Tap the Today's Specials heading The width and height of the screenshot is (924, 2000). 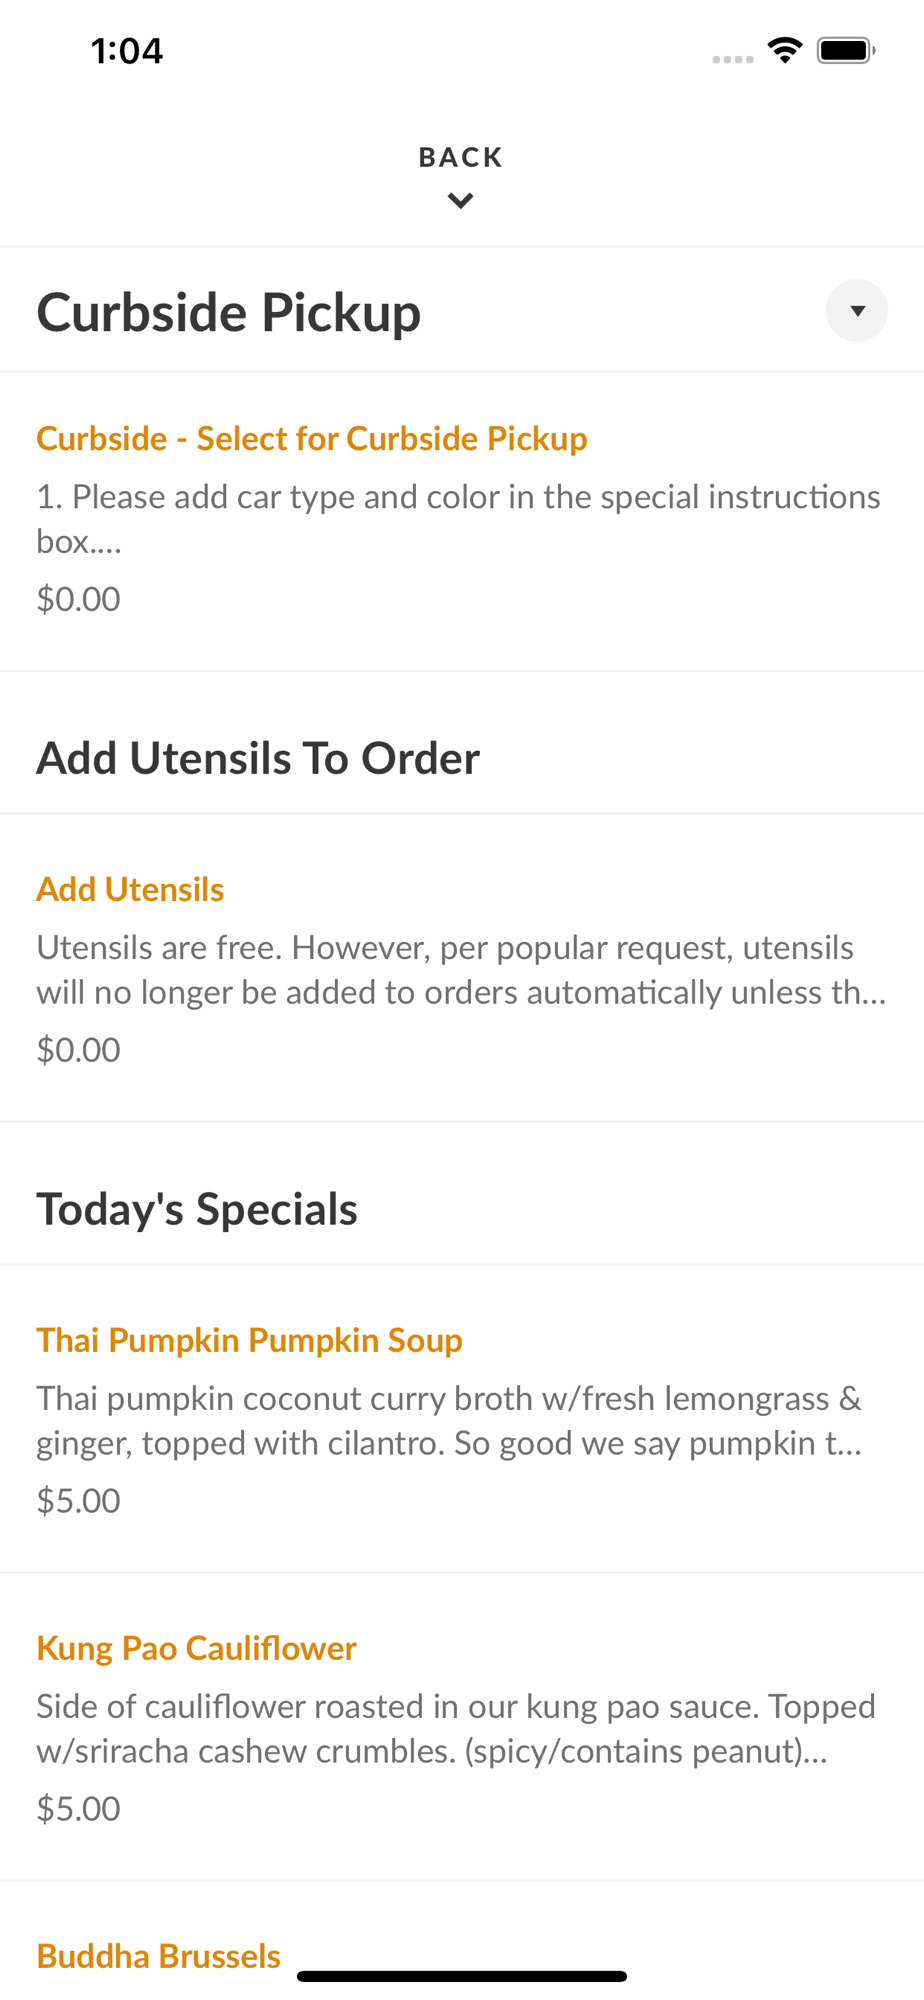click(197, 1209)
